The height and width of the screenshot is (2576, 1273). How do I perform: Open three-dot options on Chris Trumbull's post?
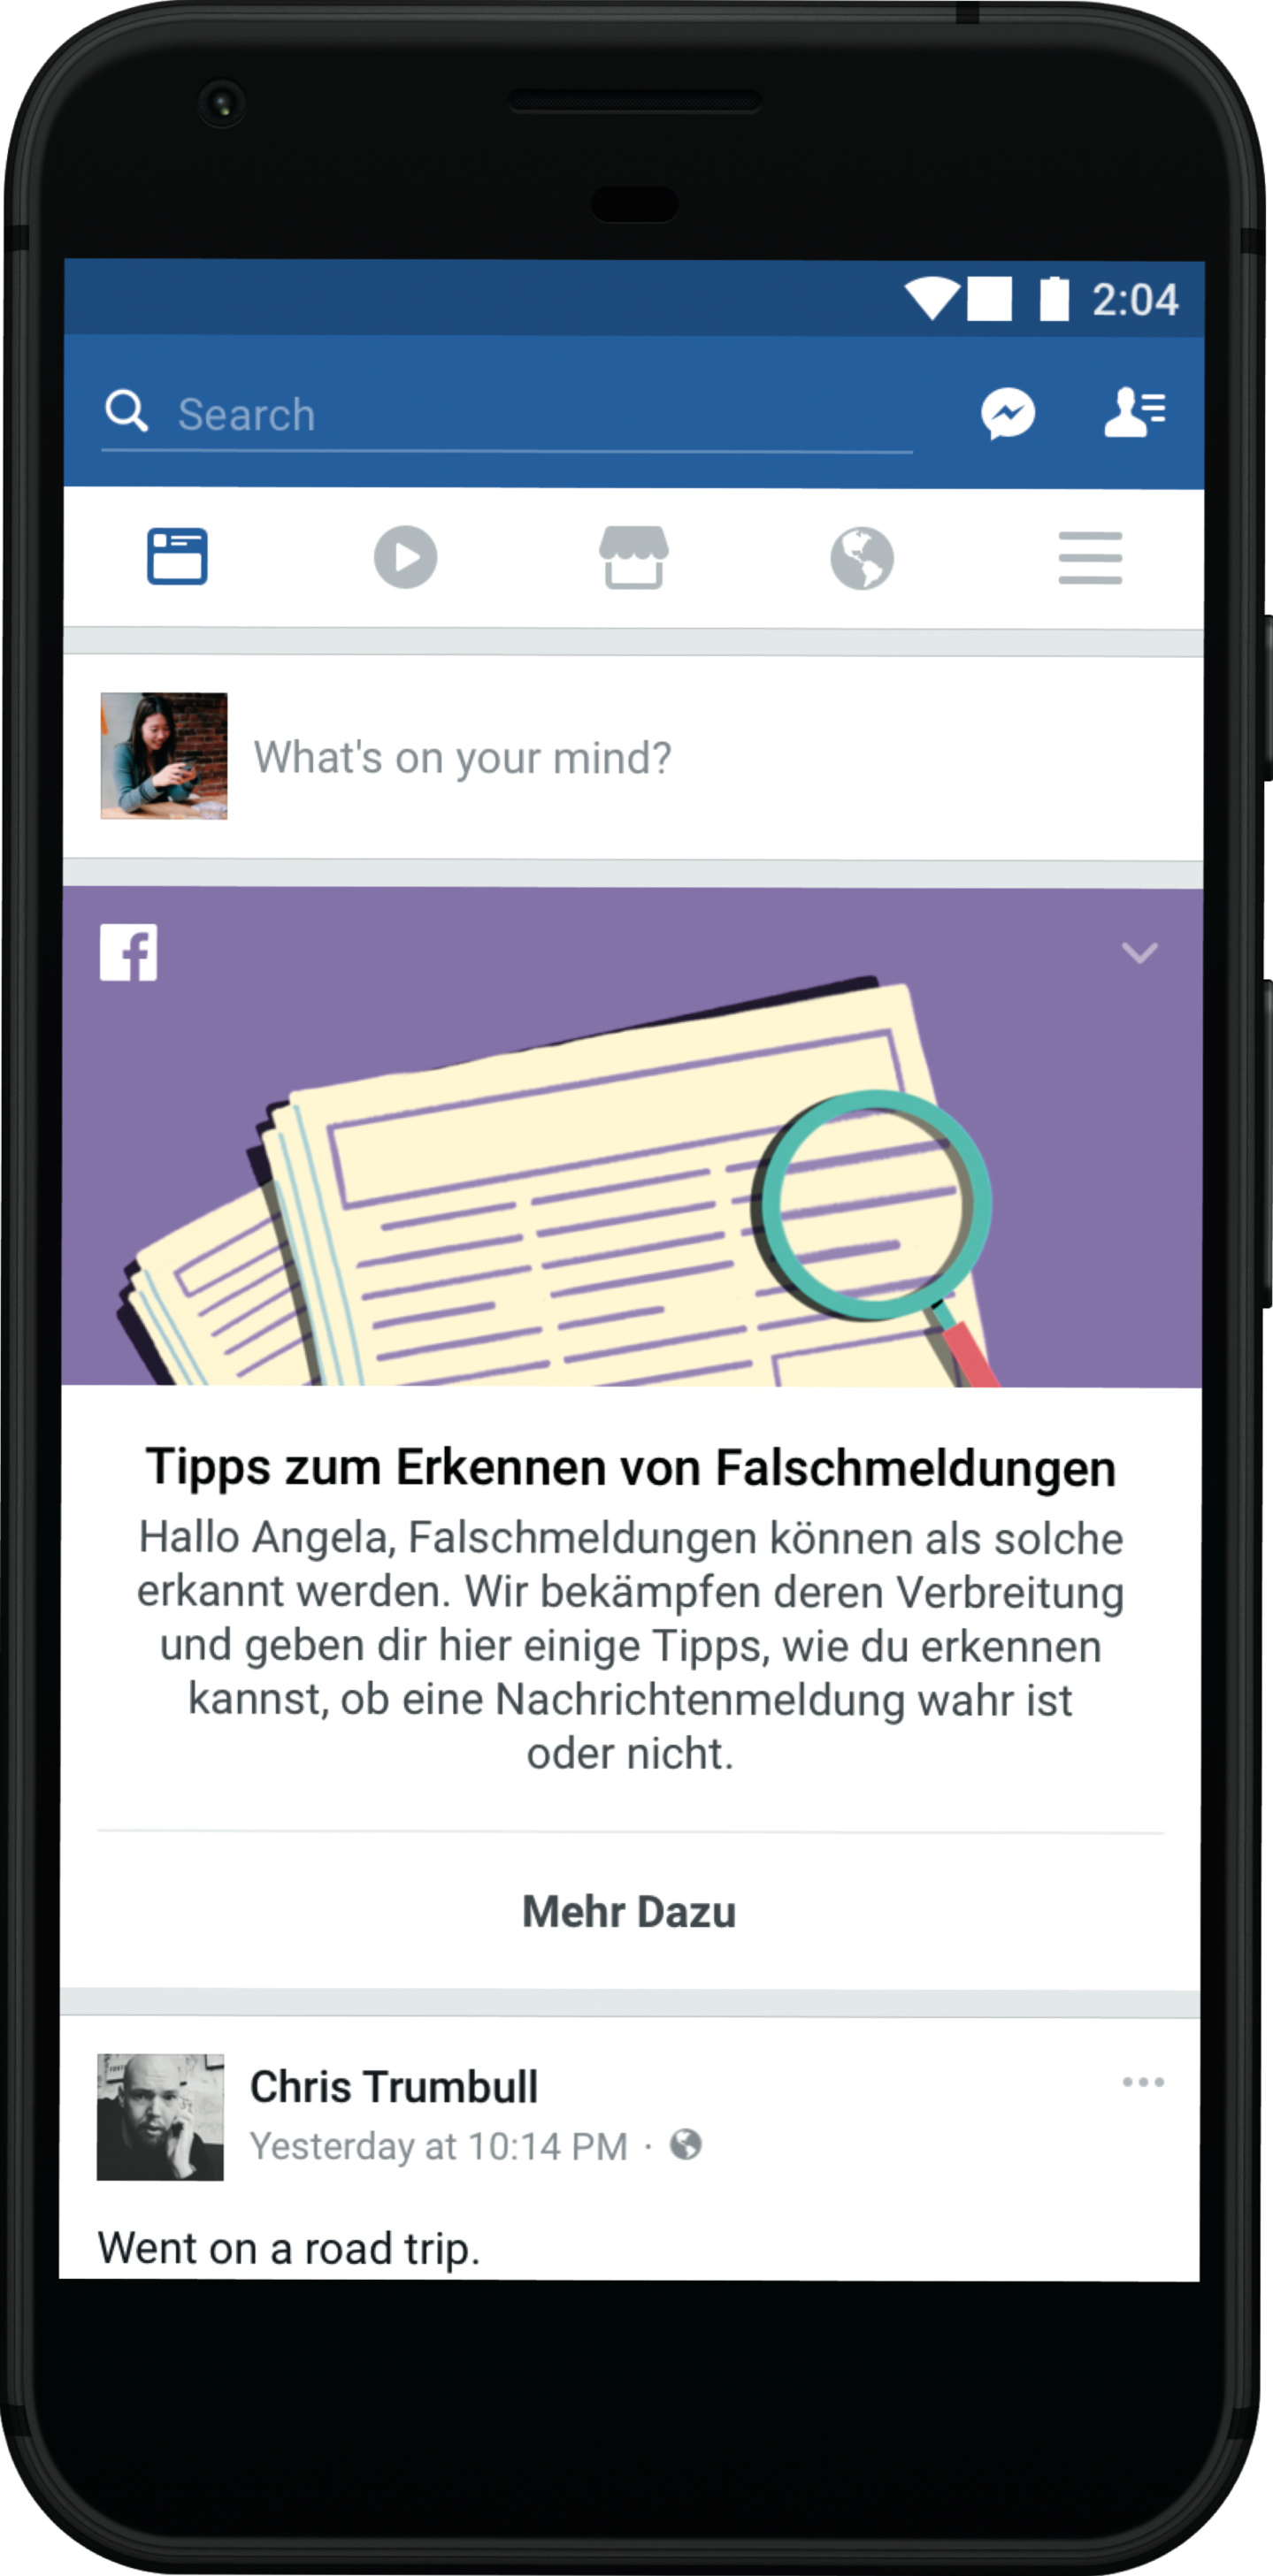[1142, 2082]
